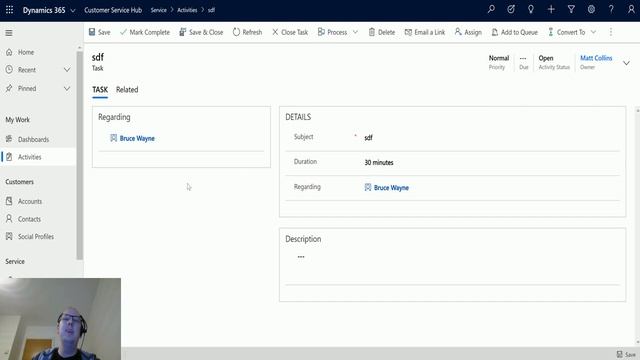Screen dimensions: 640x360
Task: Mark the task complete
Action: click(x=145, y=32)
